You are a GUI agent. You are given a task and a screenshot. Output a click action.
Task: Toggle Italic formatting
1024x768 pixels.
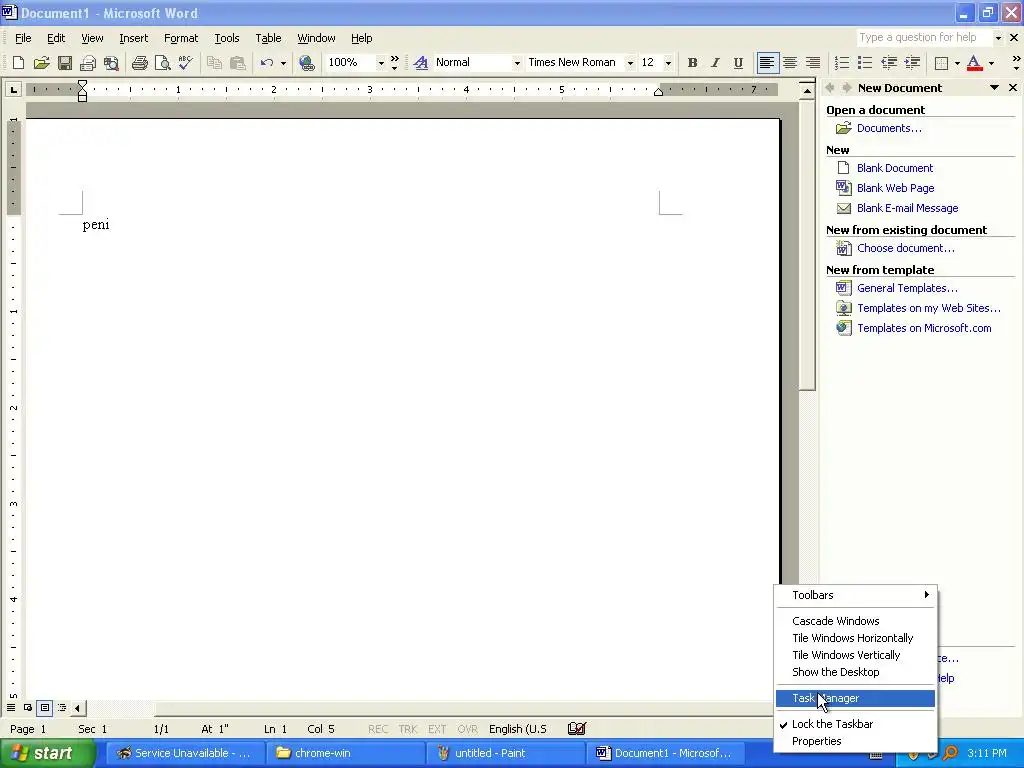click(x=715, y=63)
